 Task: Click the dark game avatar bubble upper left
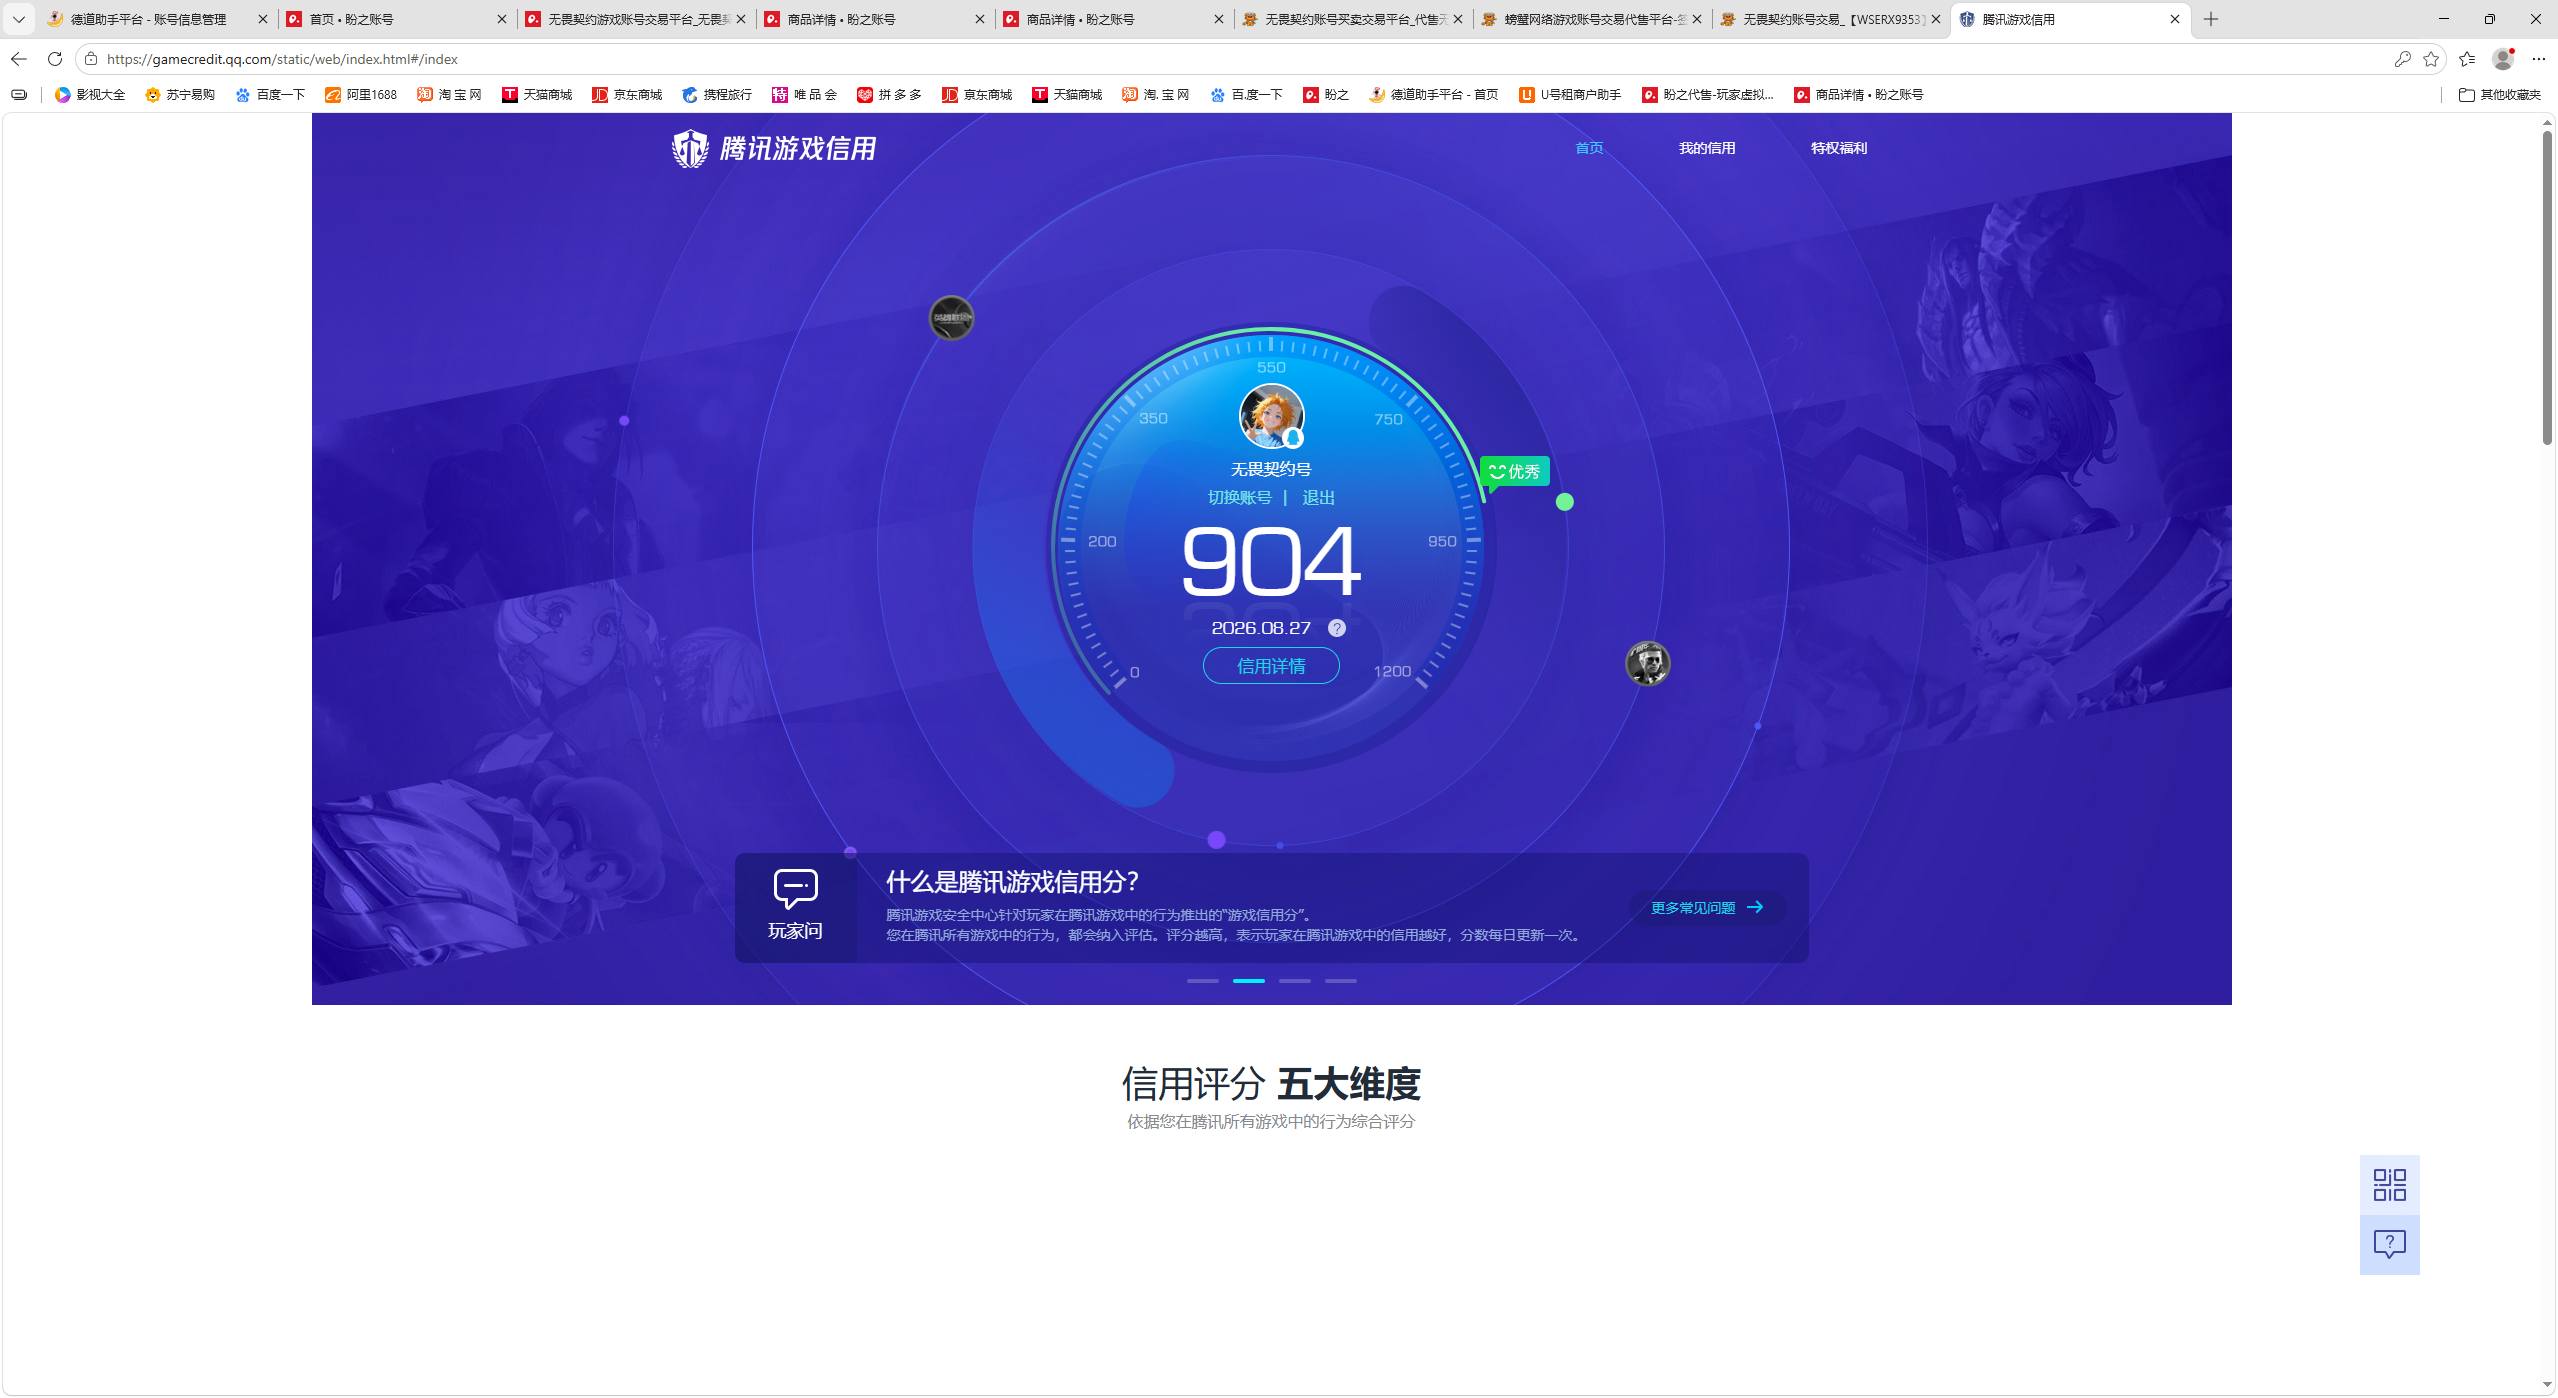click(951, 319)
